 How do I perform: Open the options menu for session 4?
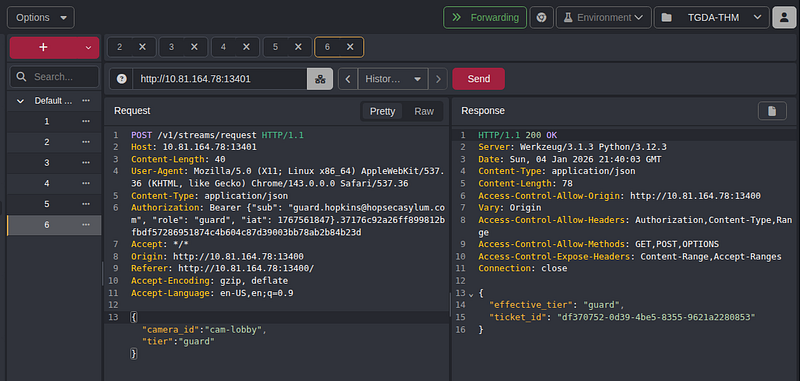point(86,184)
